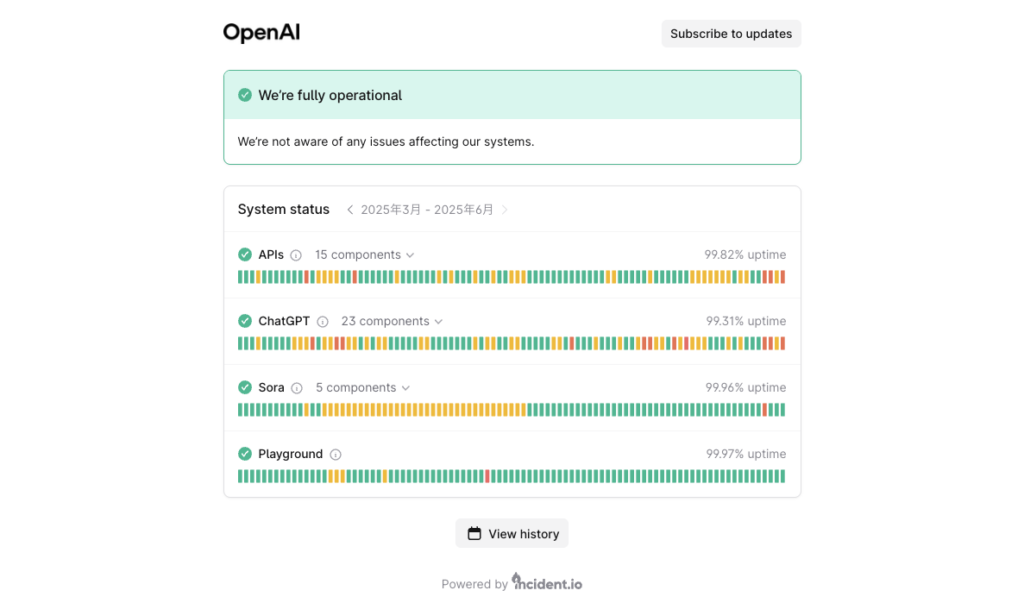Viewport: 1024px width, 603px height.
Task: Expand the ChatGPT 23 components list
Action: coord(392,321)
